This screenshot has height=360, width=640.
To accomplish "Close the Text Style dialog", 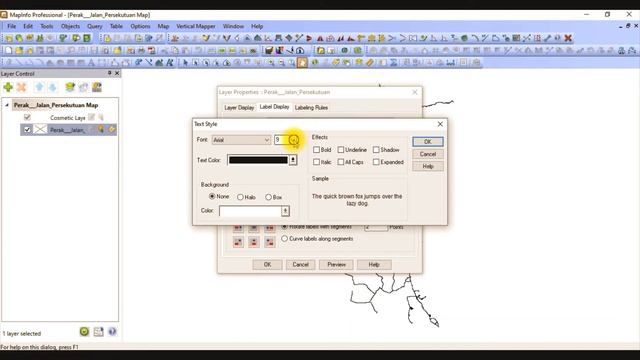I will 440,124.
